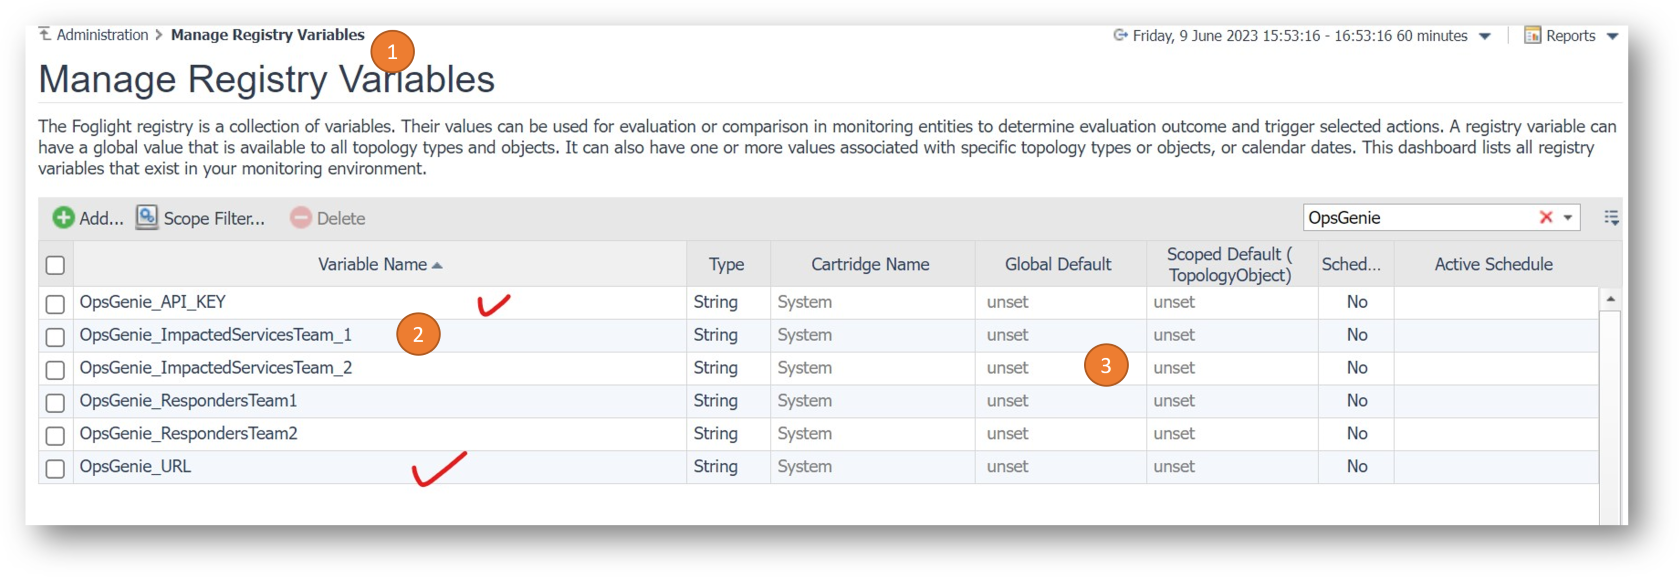Expand the search box dropdown arrow
The height and width of the screenshot is (577, 1680).
(1568, 217)
